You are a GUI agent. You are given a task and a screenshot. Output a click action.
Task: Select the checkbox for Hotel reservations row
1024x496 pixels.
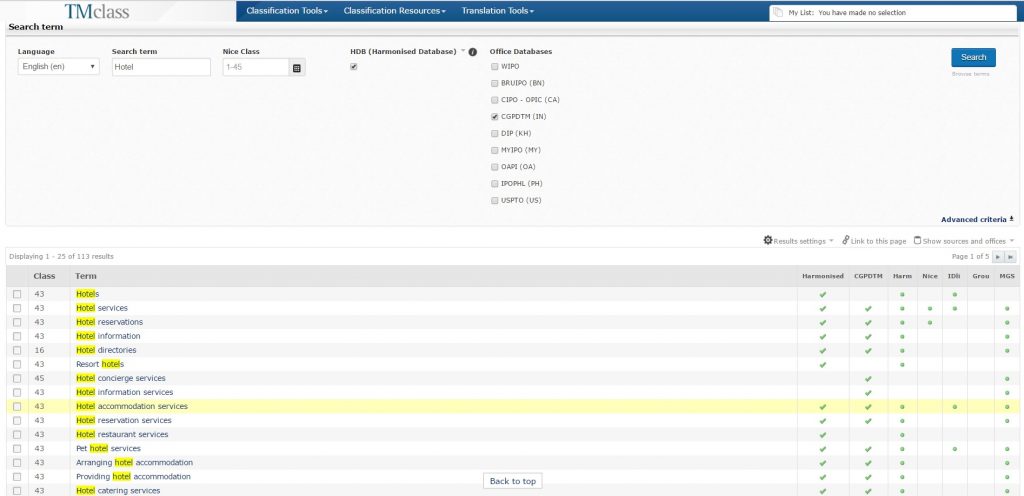tap(17, 322)
